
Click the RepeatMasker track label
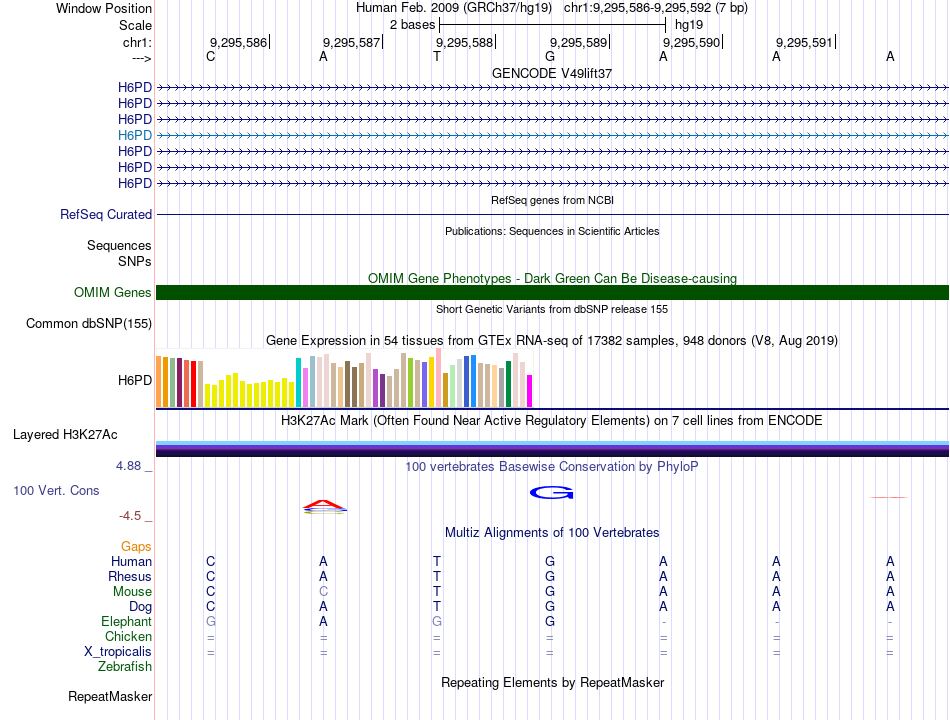coord(110,697)
